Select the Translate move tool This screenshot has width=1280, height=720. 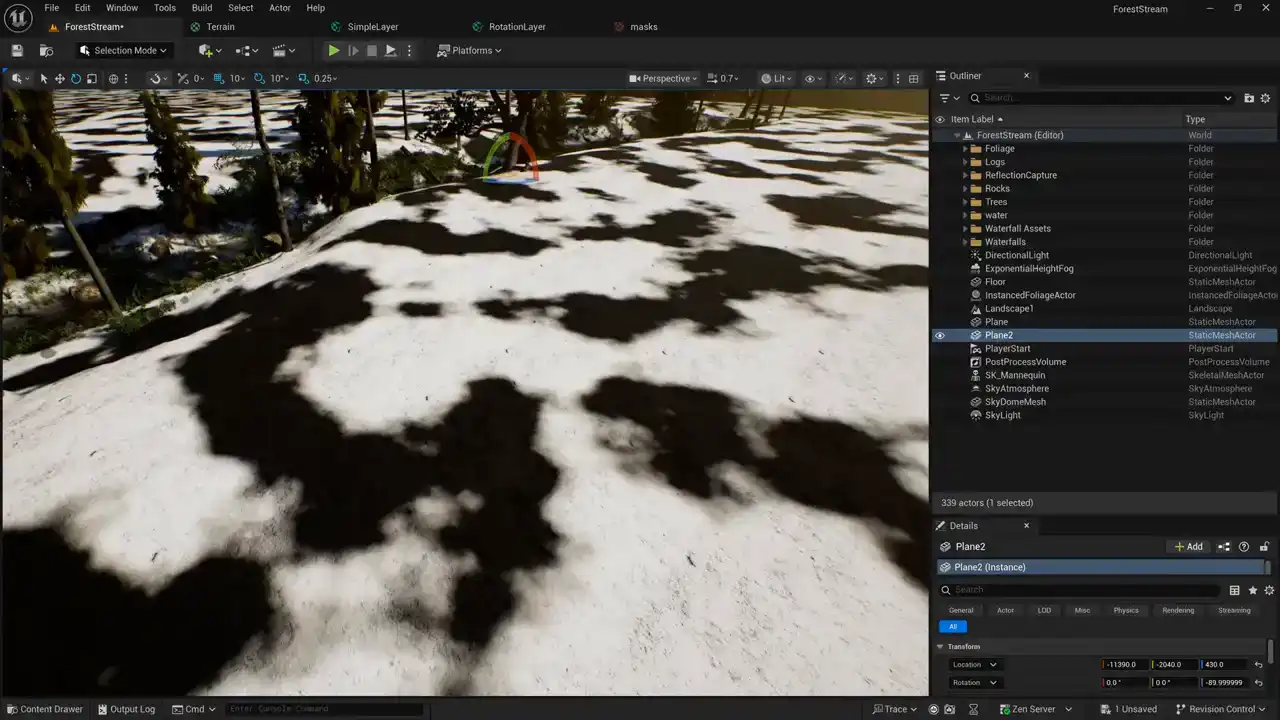(x=59, y=78)
